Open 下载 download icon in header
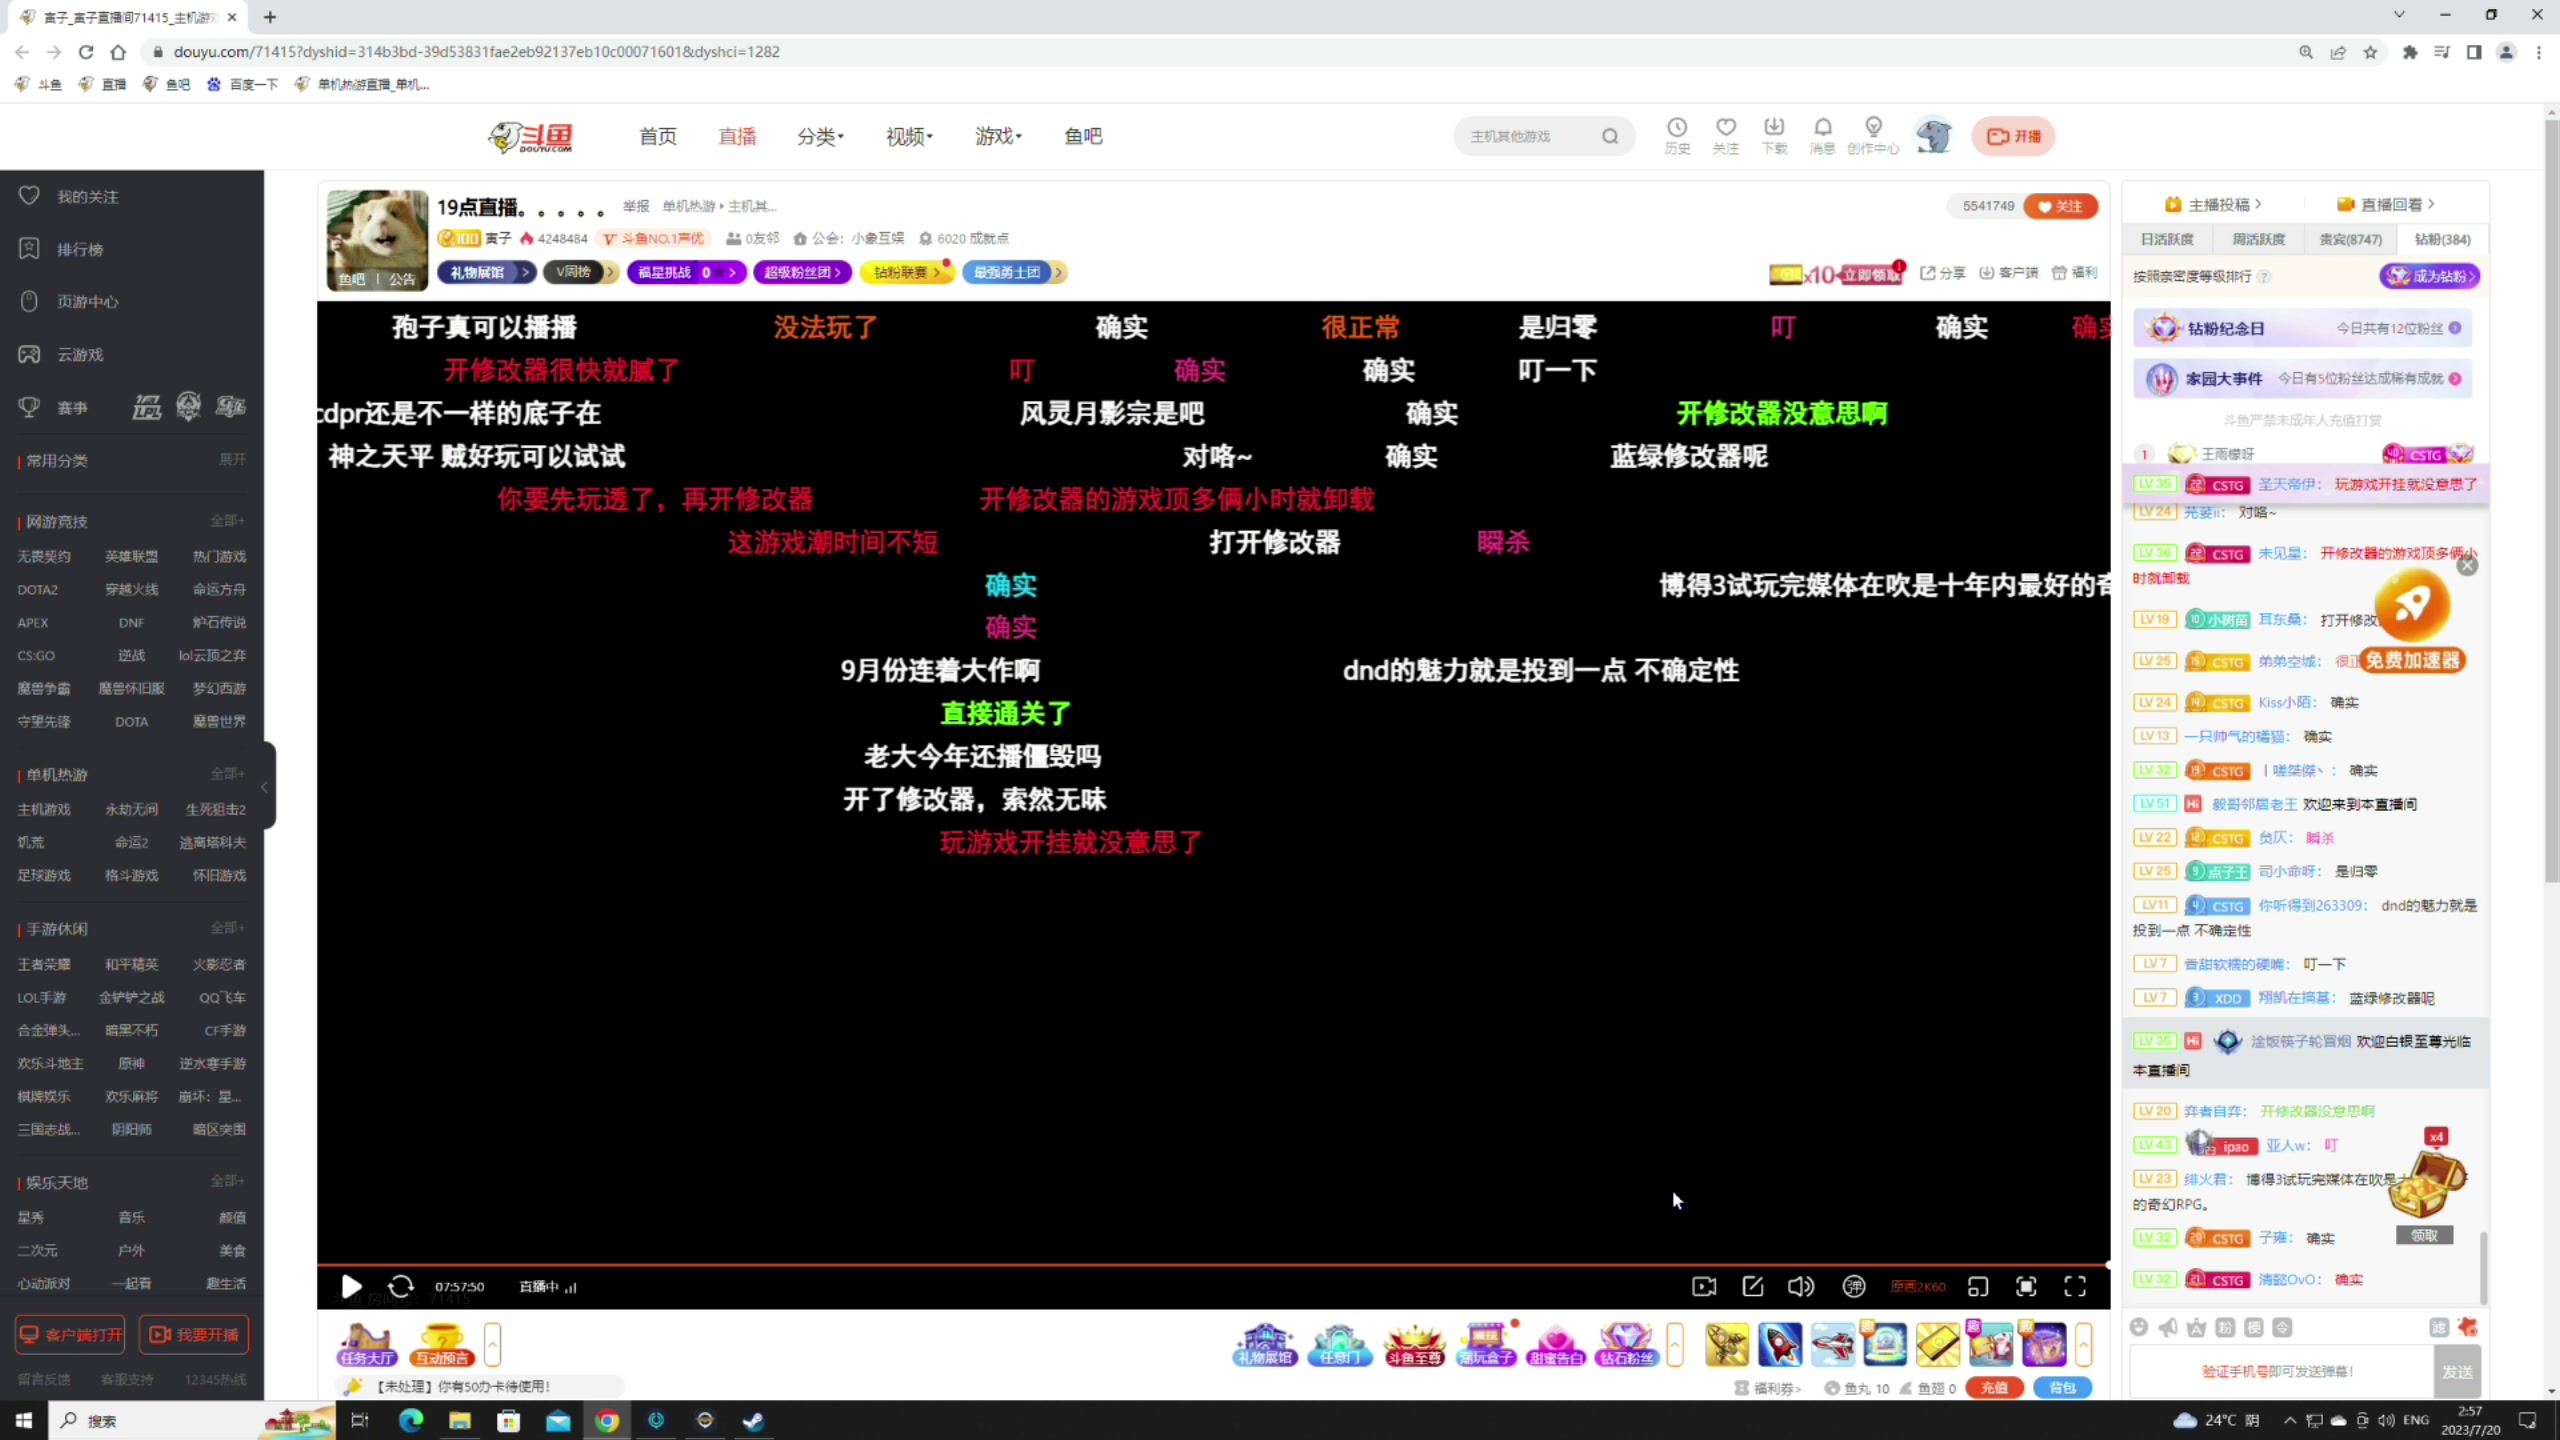2560x1440 pixels. 1774,135
